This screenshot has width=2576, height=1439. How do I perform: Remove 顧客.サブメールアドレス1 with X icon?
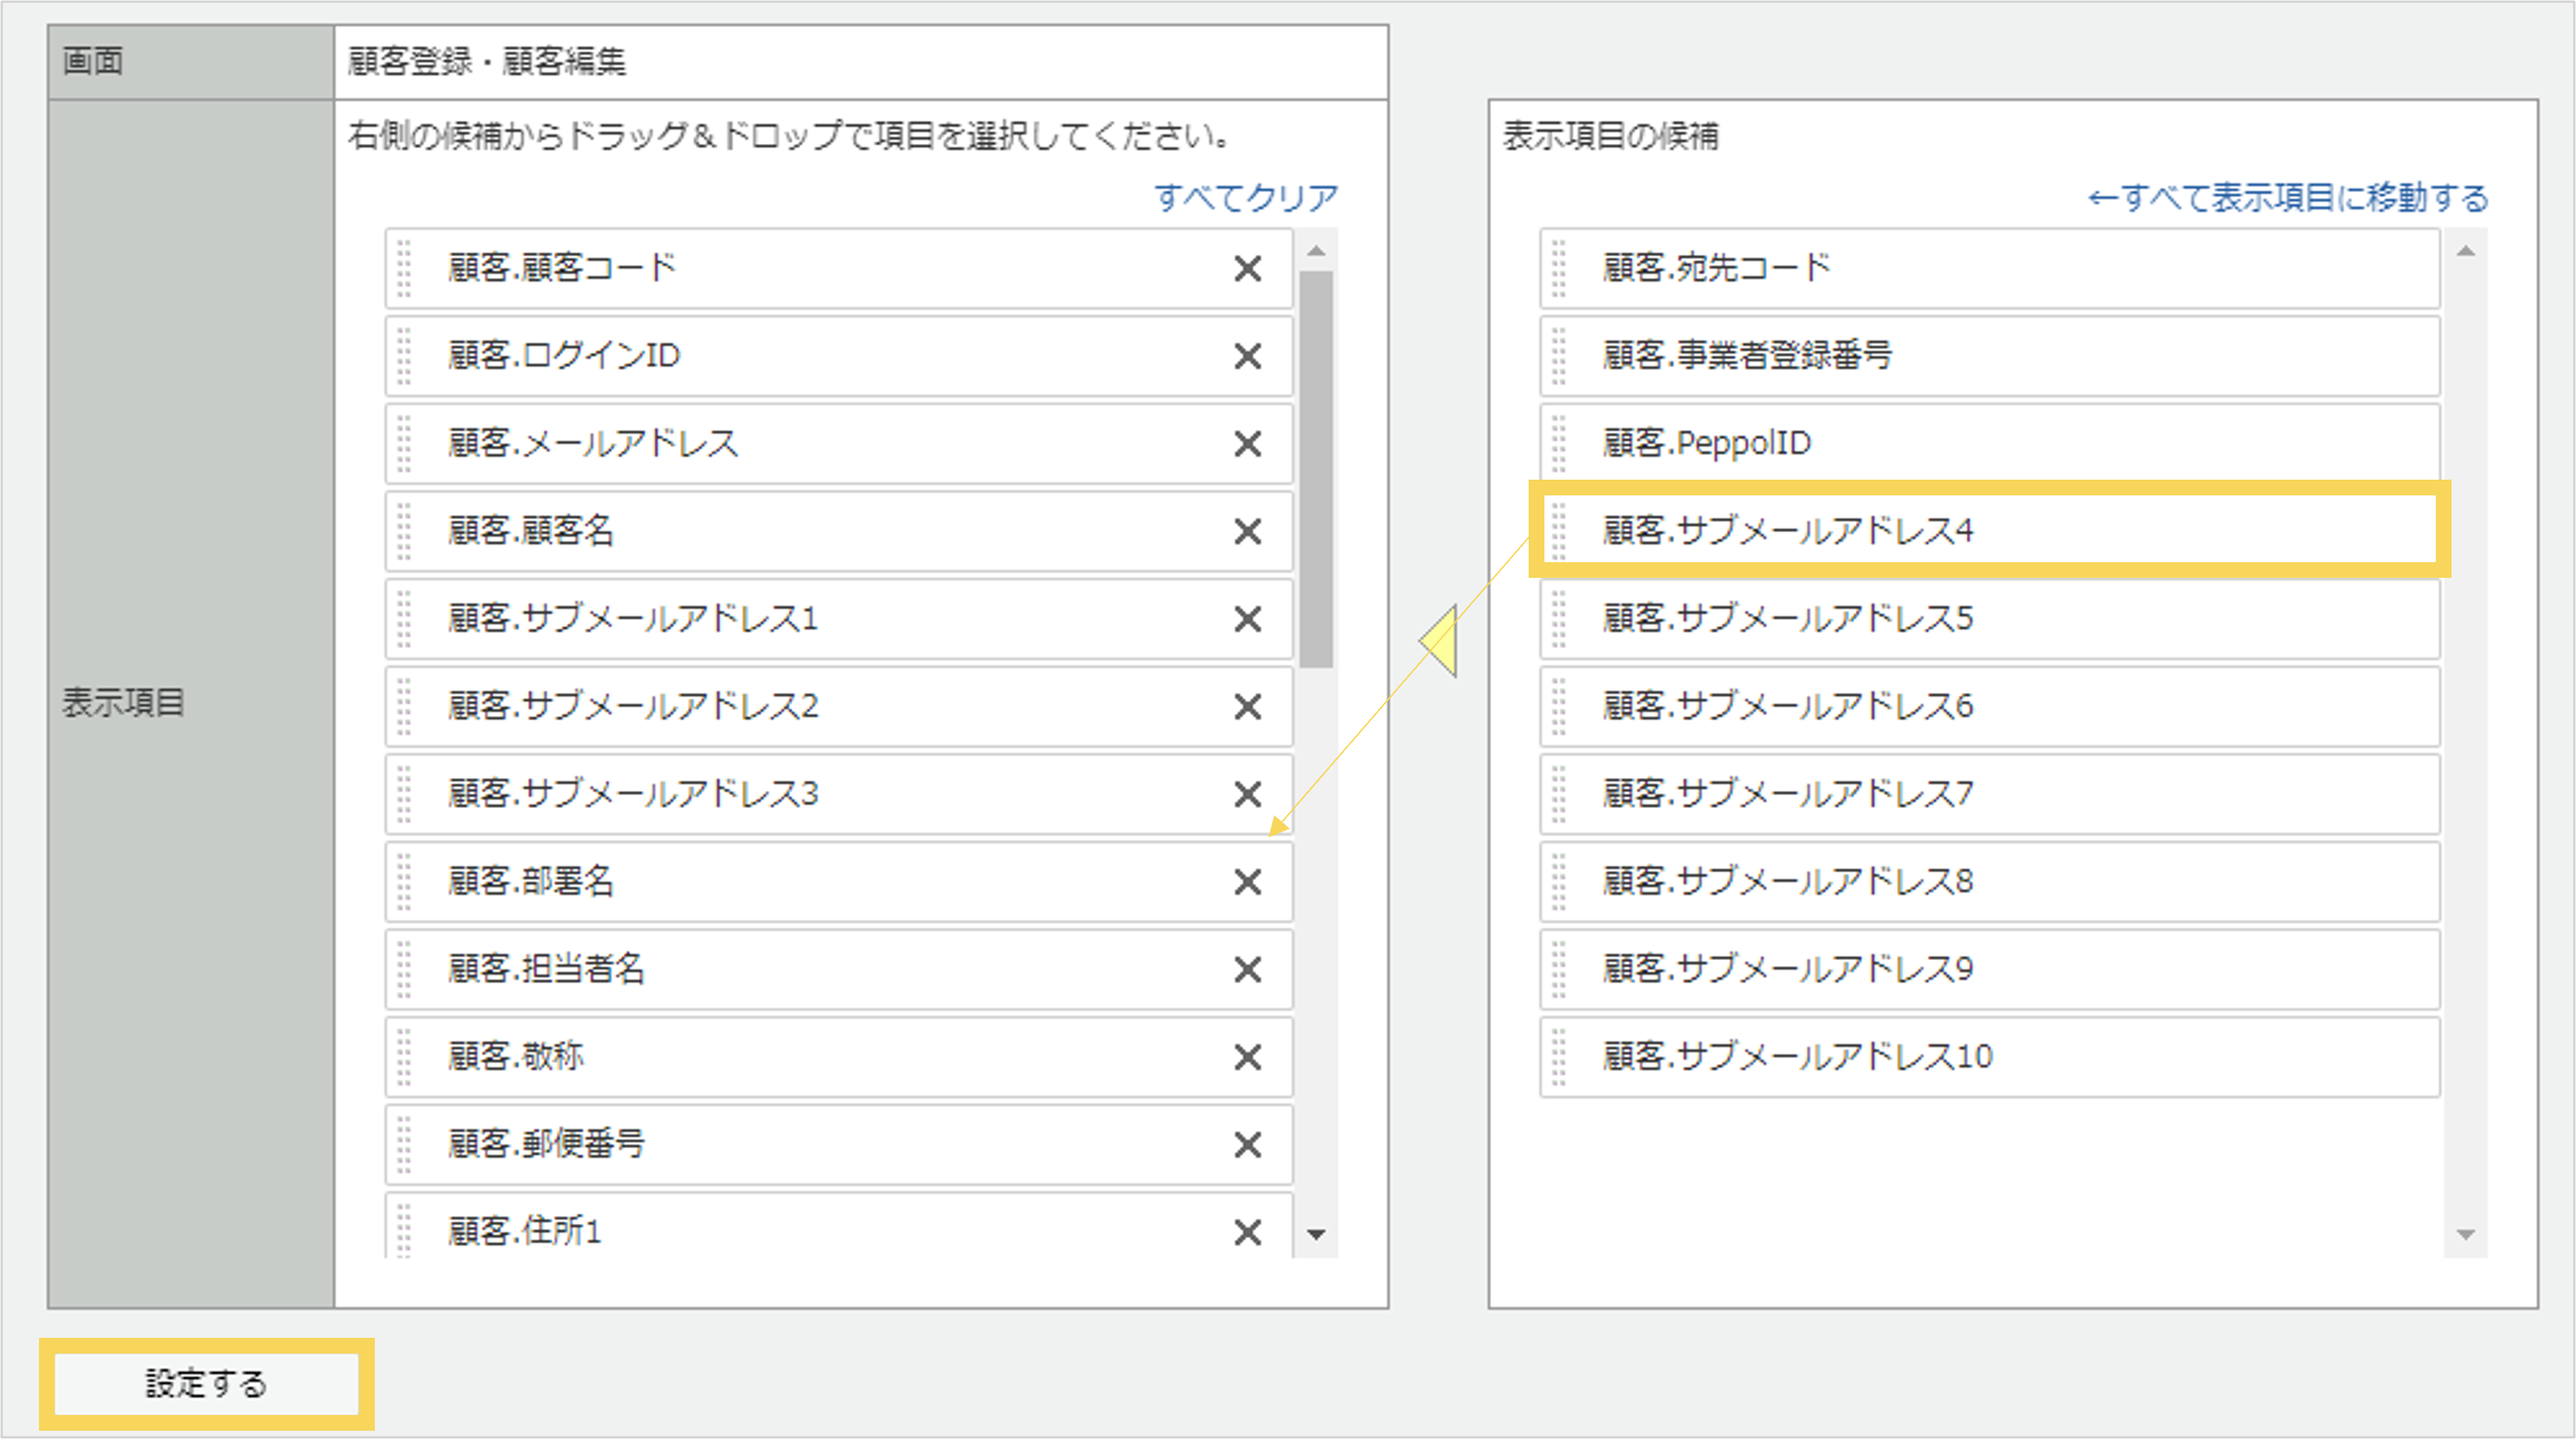[1247, 619]
